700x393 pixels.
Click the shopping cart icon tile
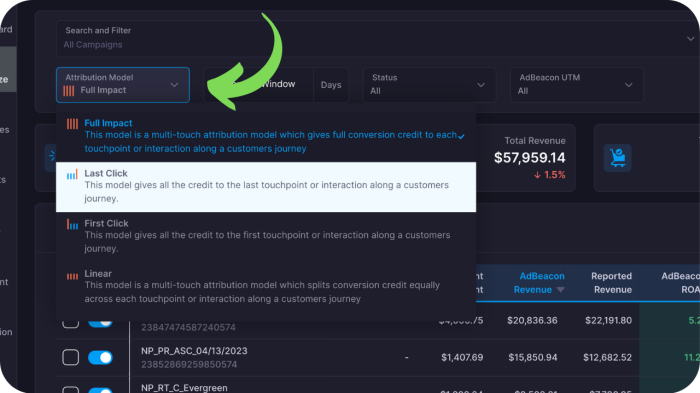point(617,158)
